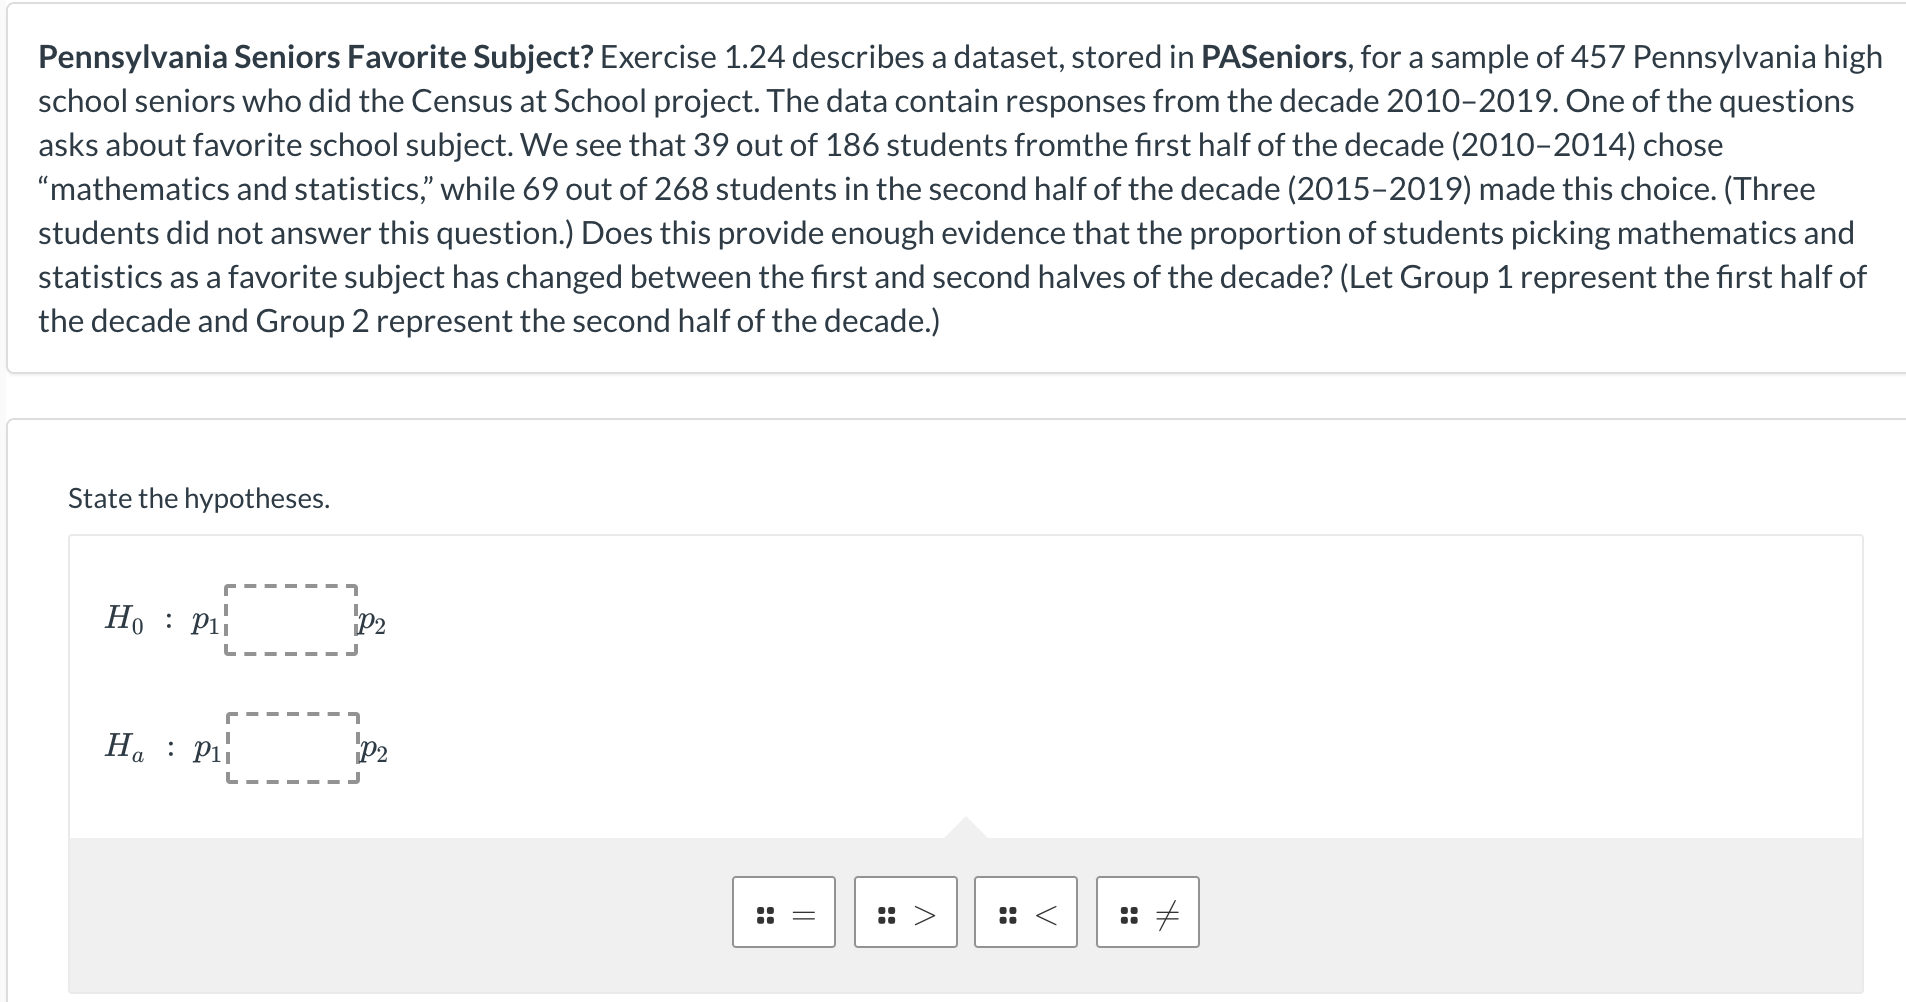Screen dimensions: 1906x1002
Task: Select the bold PASeniors dataset name
Action: 1275,57
